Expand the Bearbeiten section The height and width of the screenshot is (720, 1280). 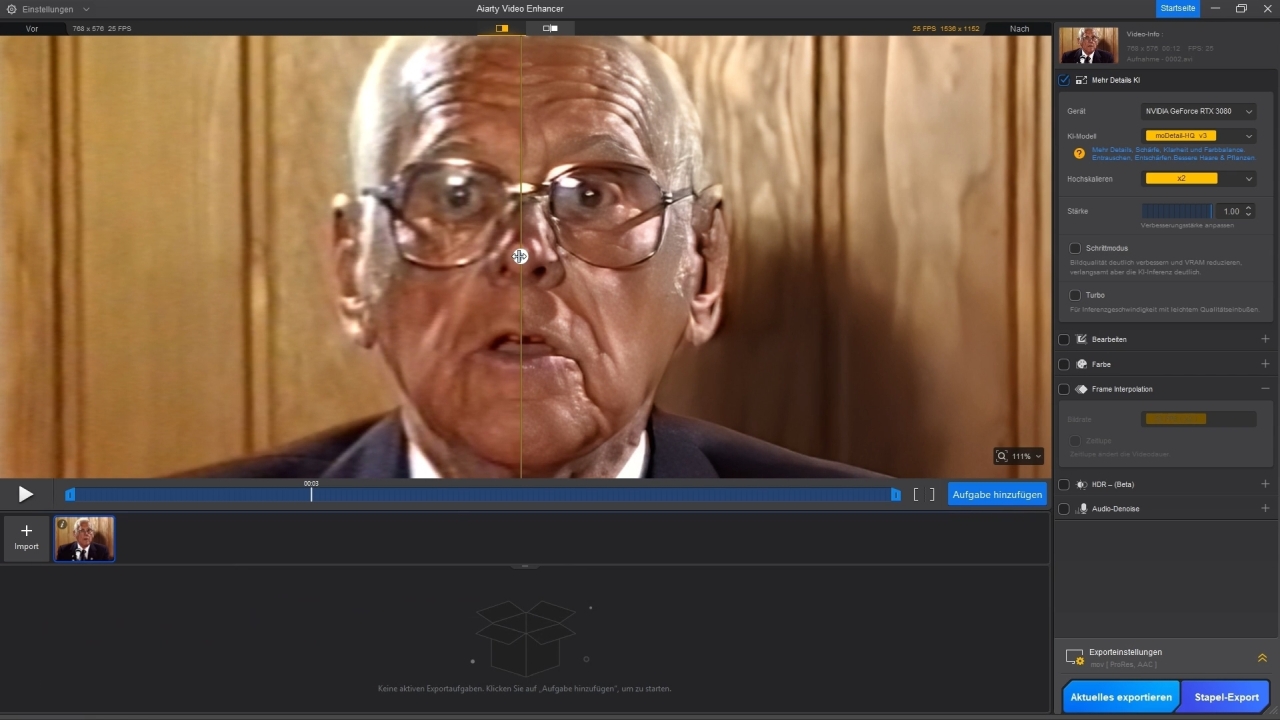(1265, 340)
